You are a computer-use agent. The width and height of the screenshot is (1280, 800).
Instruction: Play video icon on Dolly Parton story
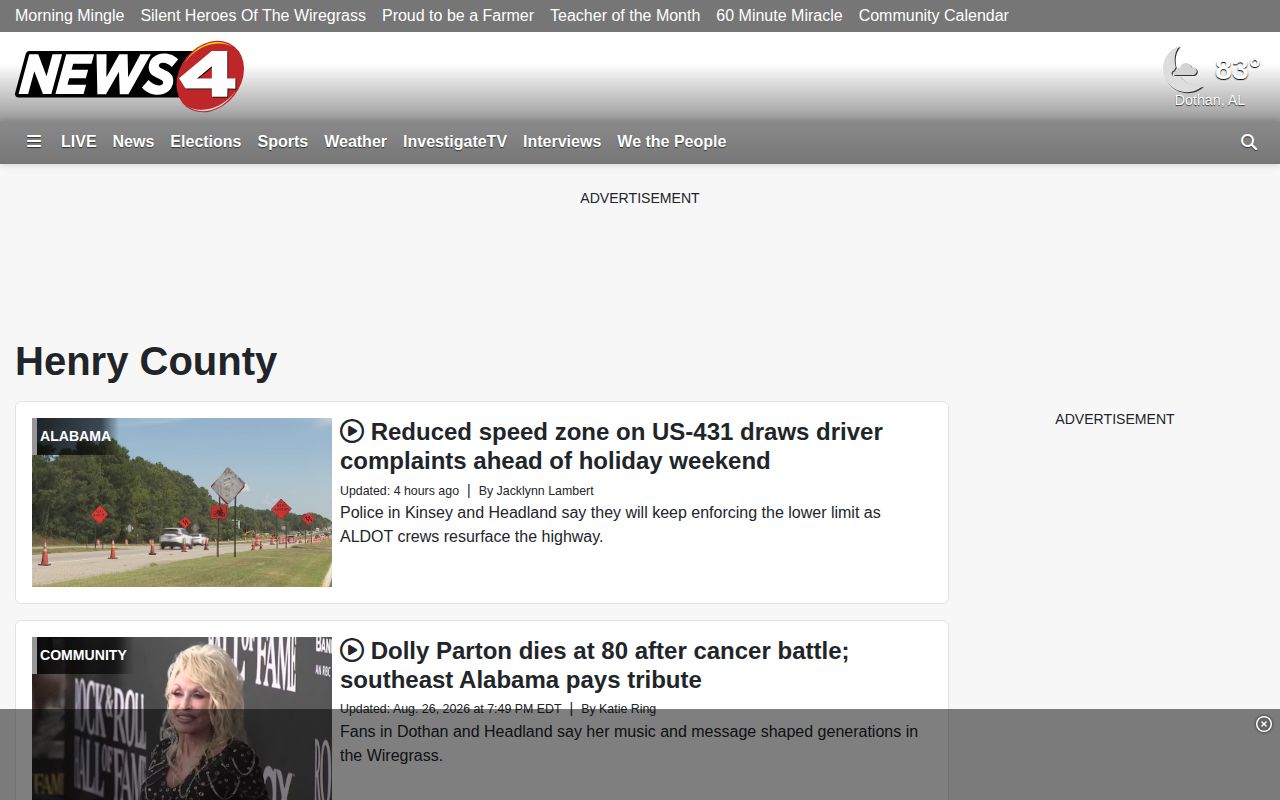(352, 650)
